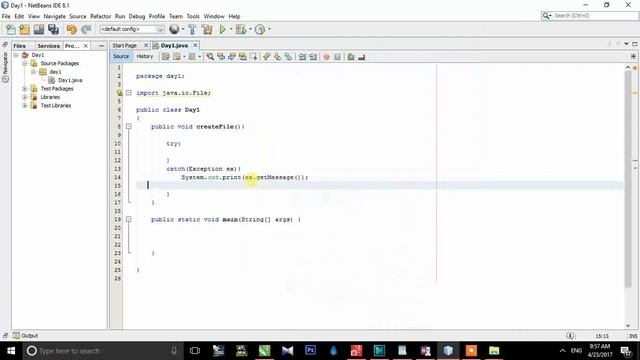Collapse the Source Packages node

25,63
